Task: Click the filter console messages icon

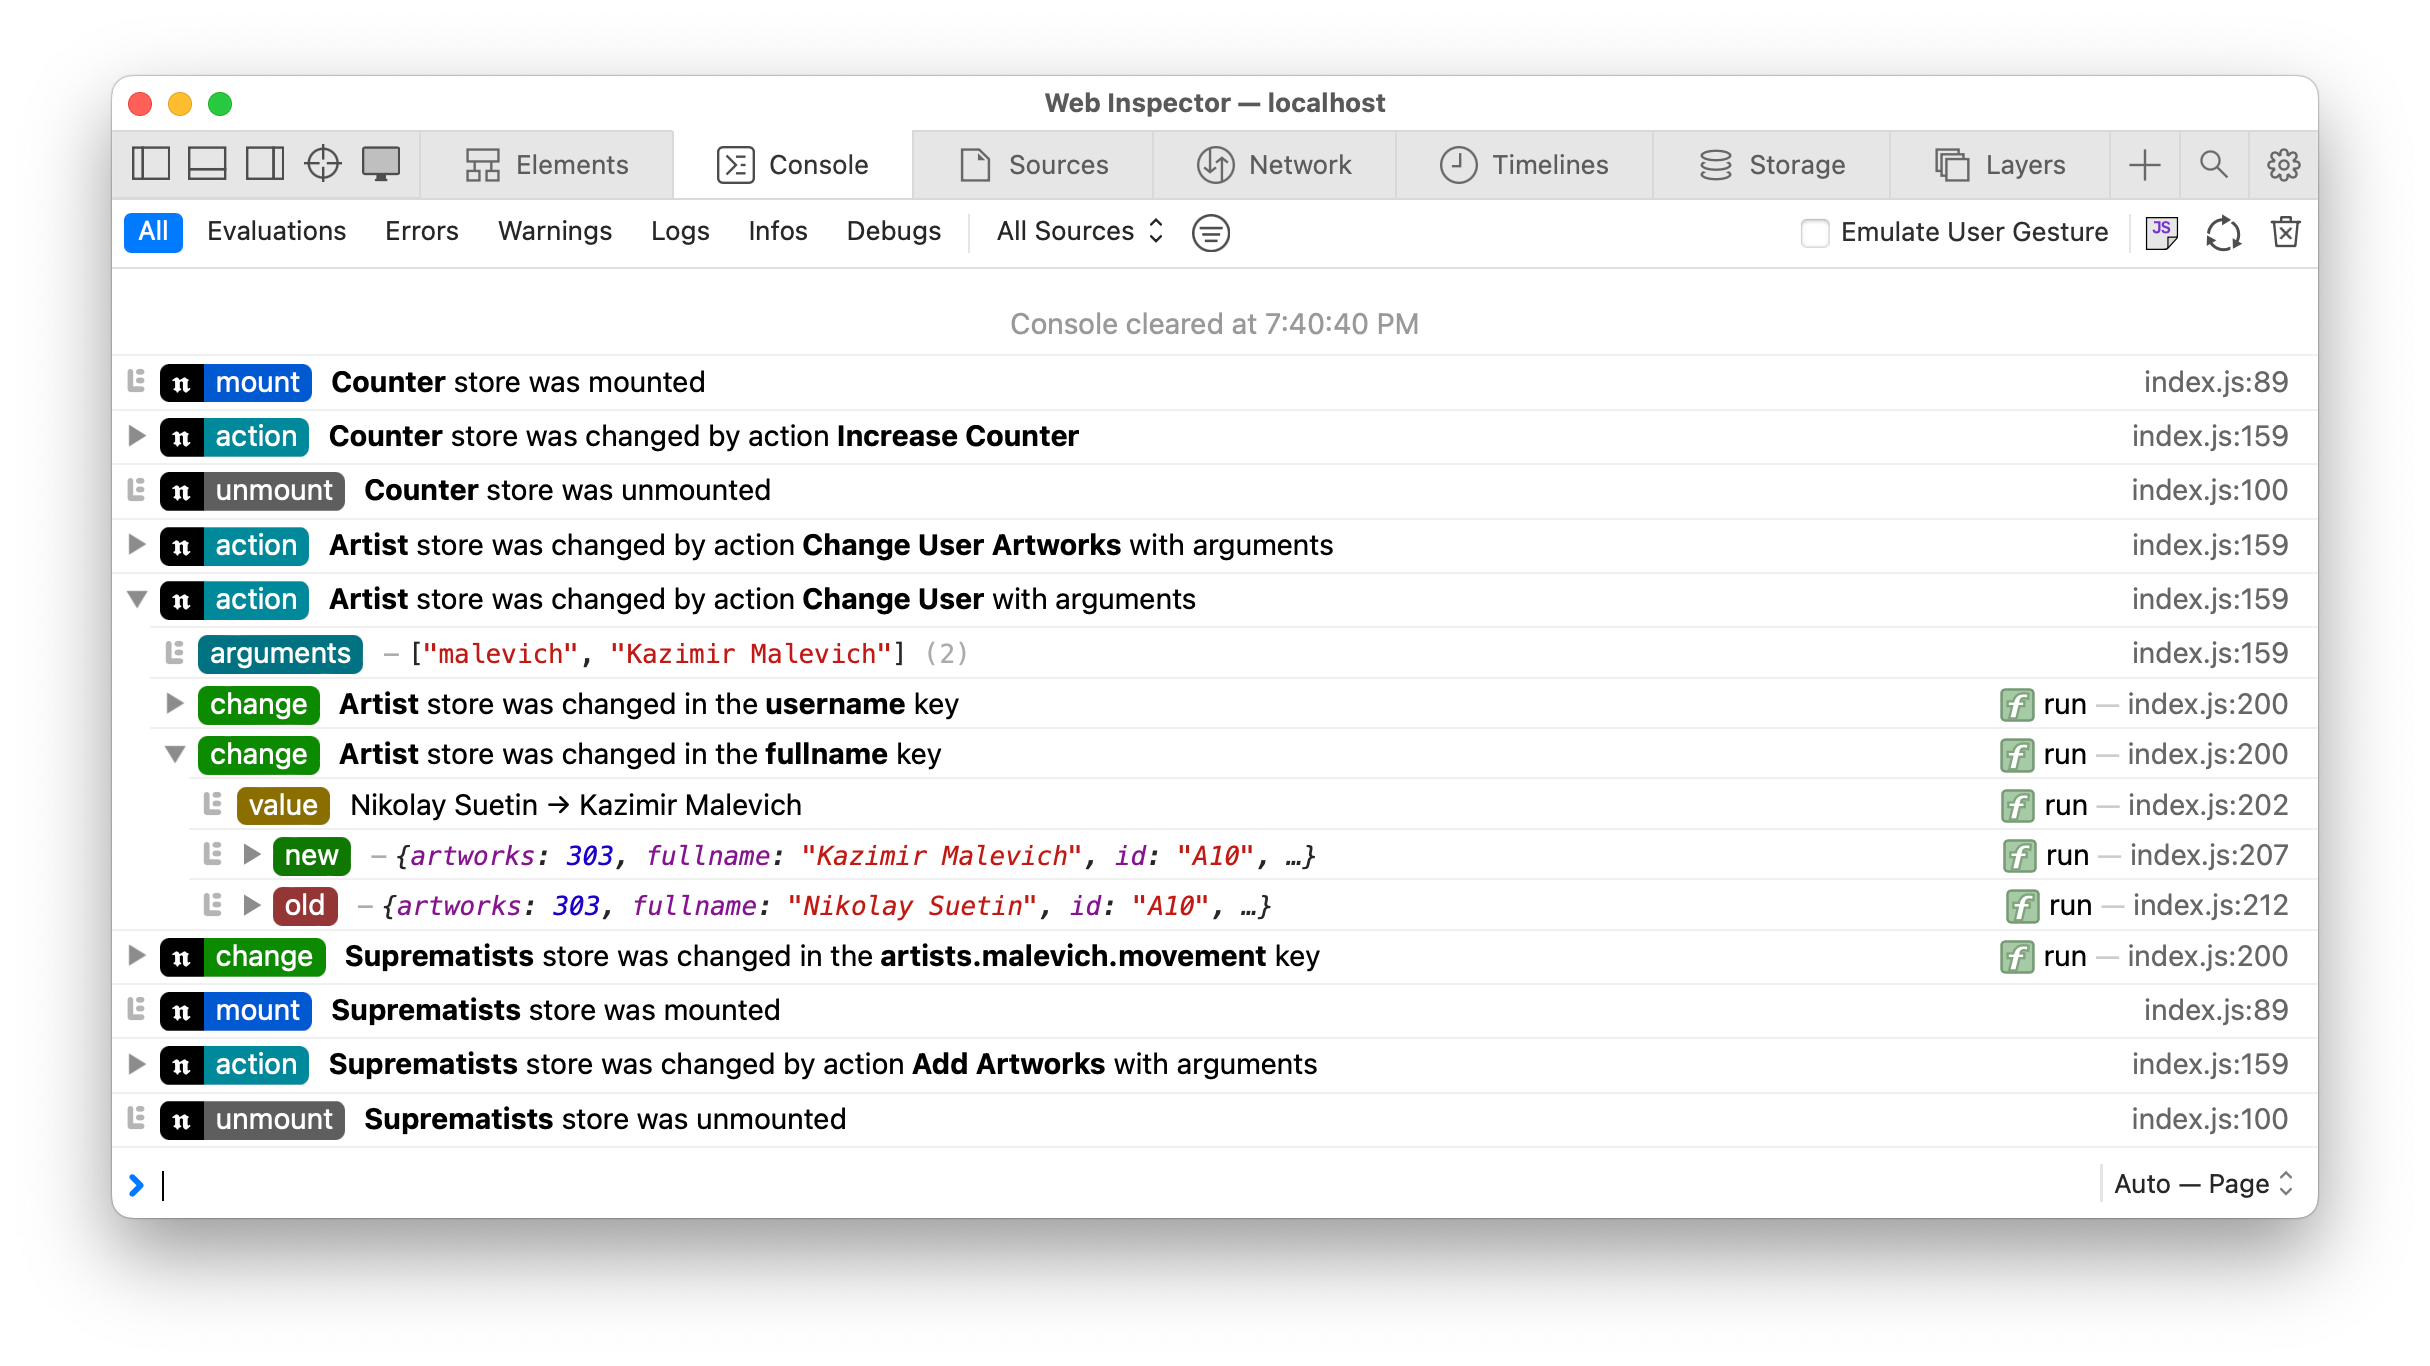Action: point(1210,233)
